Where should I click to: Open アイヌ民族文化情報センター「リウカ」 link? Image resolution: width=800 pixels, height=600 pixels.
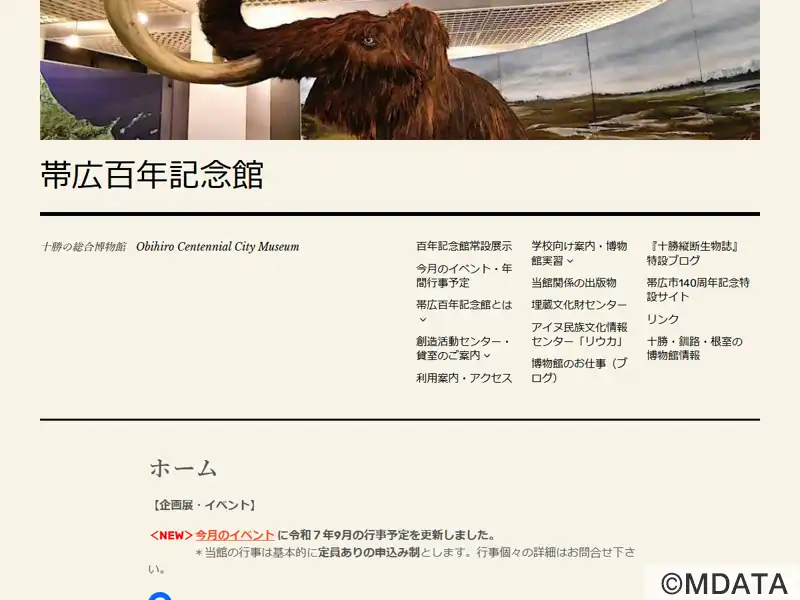point(579,334)
